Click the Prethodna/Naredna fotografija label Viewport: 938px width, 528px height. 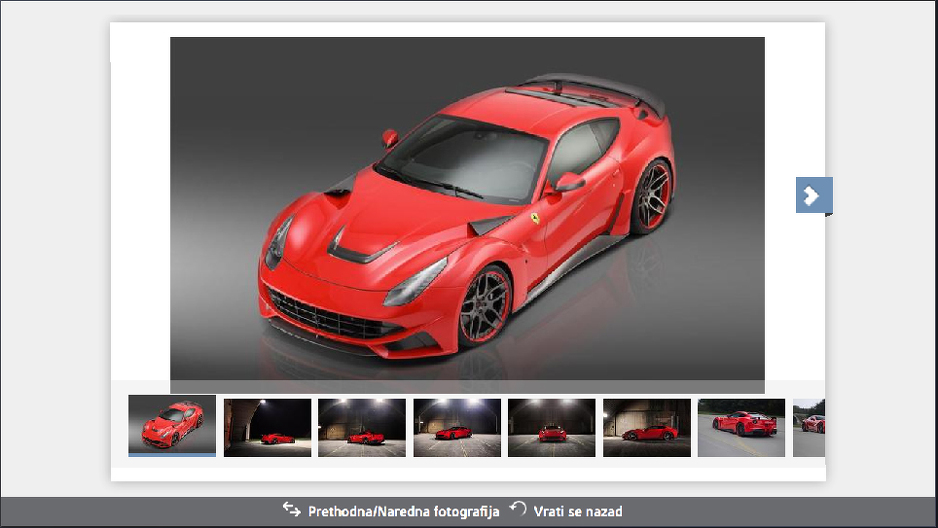[x=403, y=511]
